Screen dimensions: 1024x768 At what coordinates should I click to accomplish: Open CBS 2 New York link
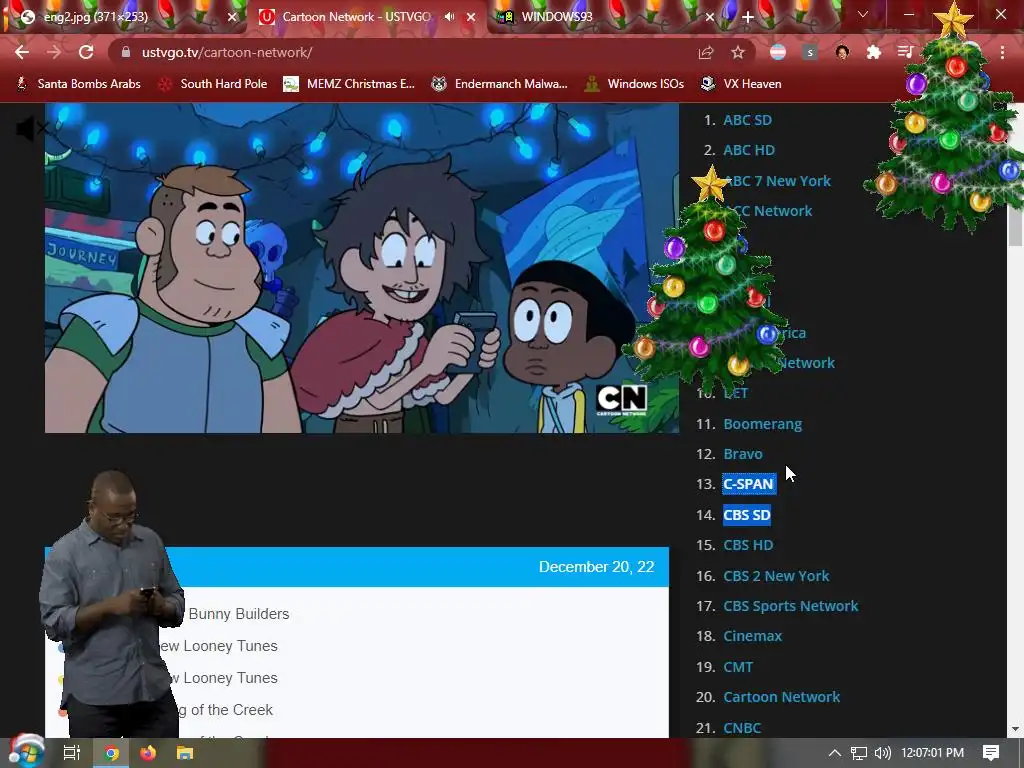[776, 576]
